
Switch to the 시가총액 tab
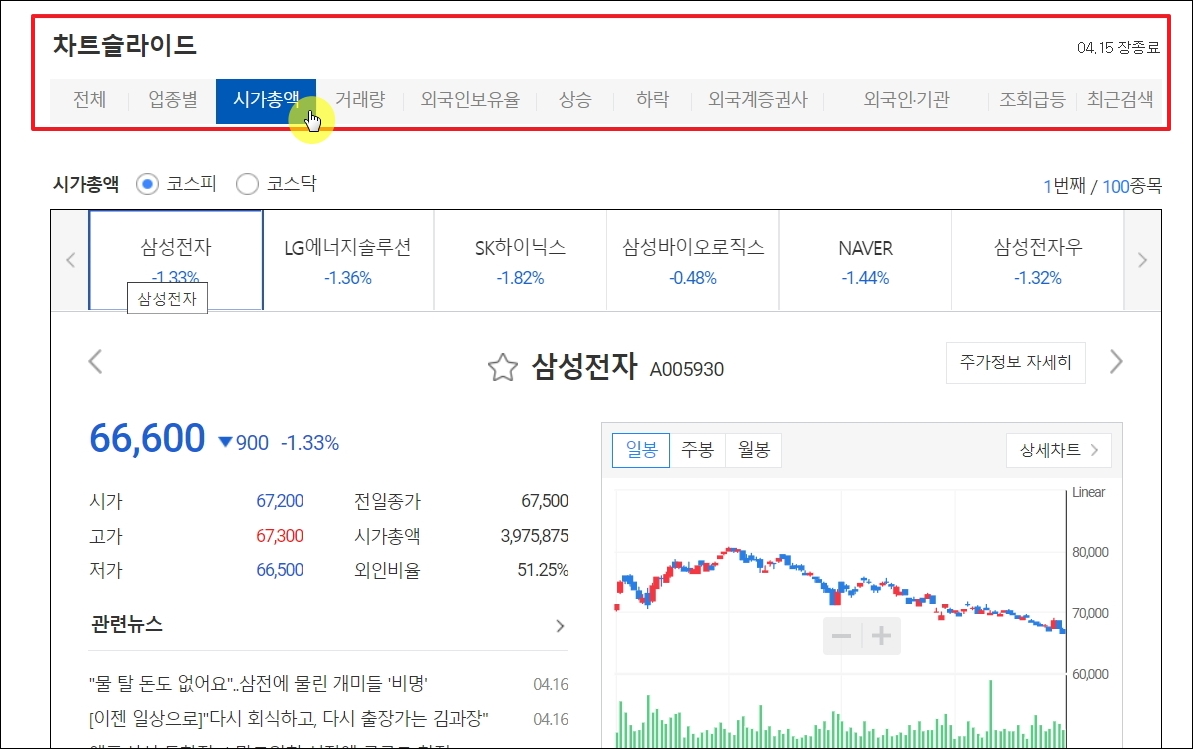point(266,100)
